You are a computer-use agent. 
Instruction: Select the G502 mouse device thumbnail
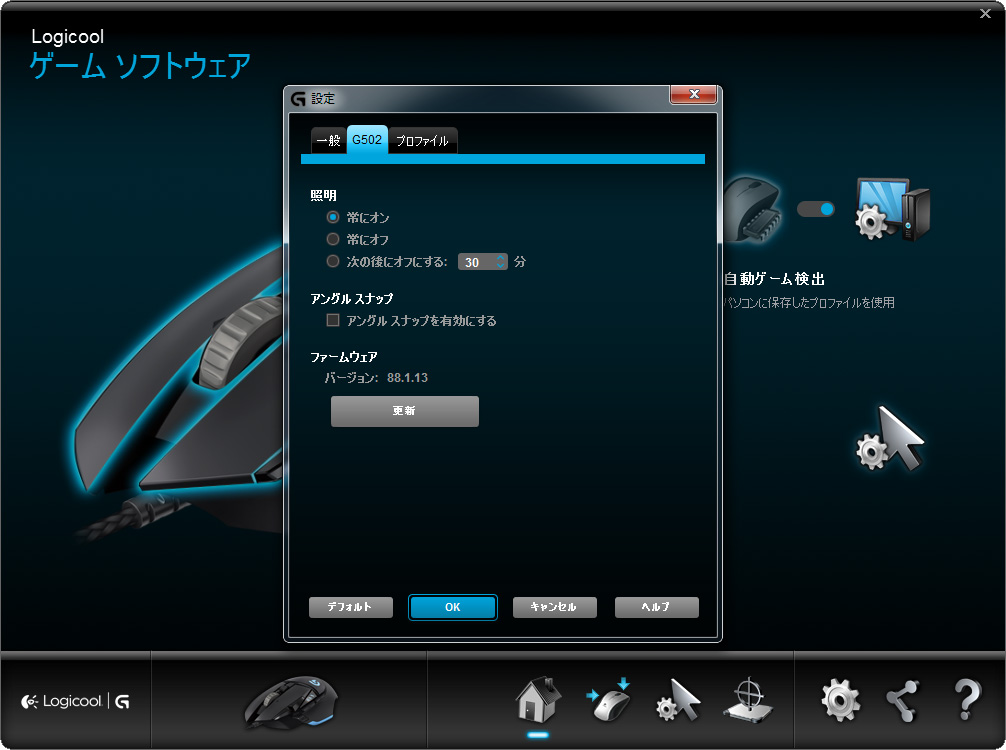291,702
